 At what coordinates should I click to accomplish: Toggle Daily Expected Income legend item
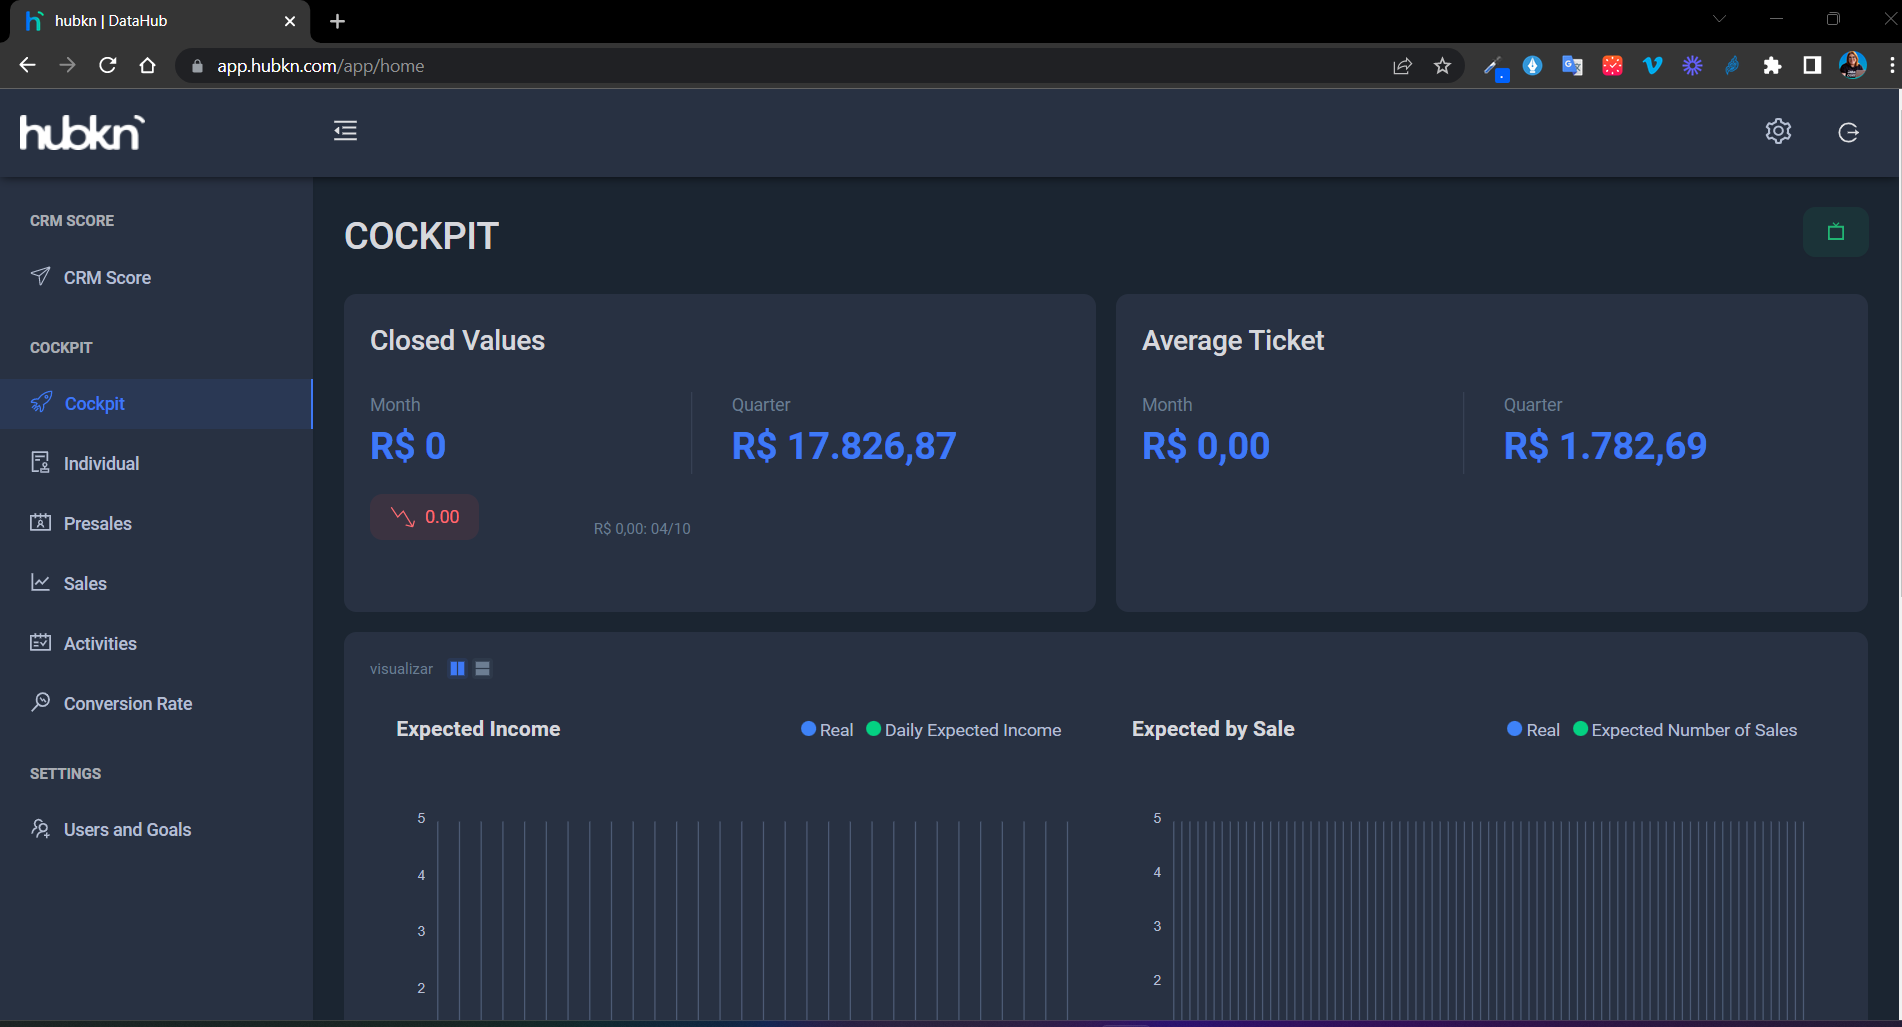963,730
